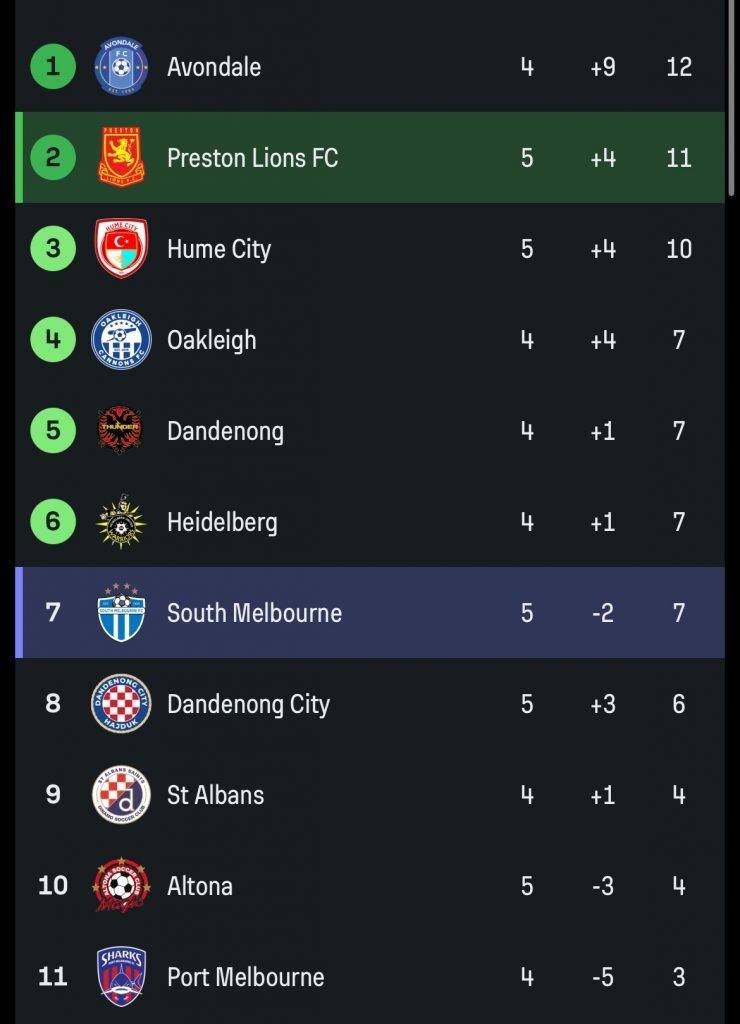Select the South Melbourne FC shield

pos(121,613)
